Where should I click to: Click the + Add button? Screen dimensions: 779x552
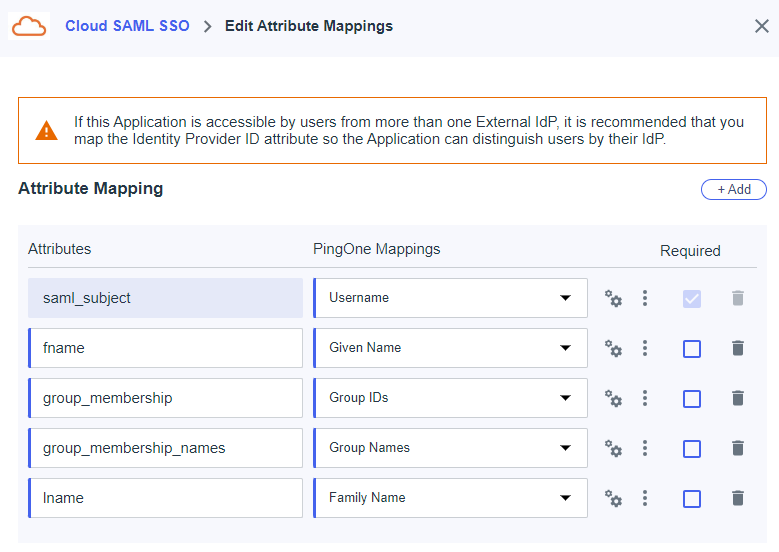[733, 189]
